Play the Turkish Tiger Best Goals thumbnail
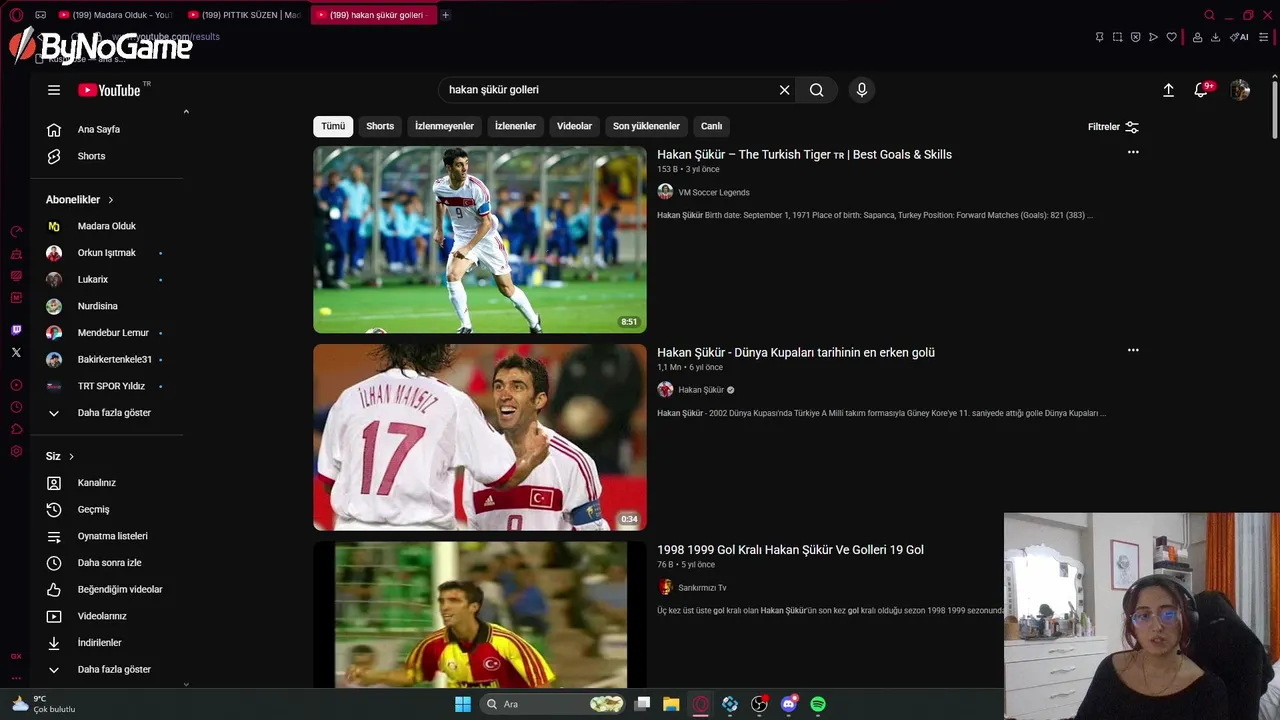 pyautogui.click(x=480, y=240)
